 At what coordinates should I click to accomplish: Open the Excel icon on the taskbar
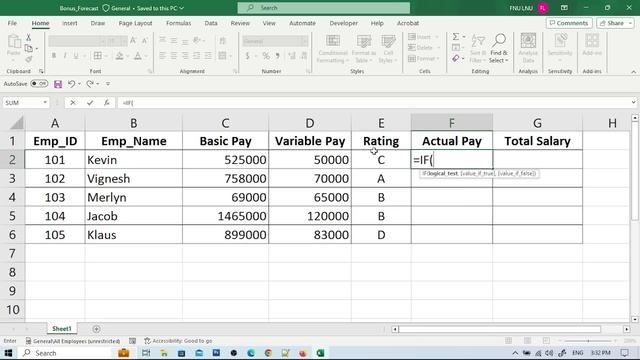(320, 353)
